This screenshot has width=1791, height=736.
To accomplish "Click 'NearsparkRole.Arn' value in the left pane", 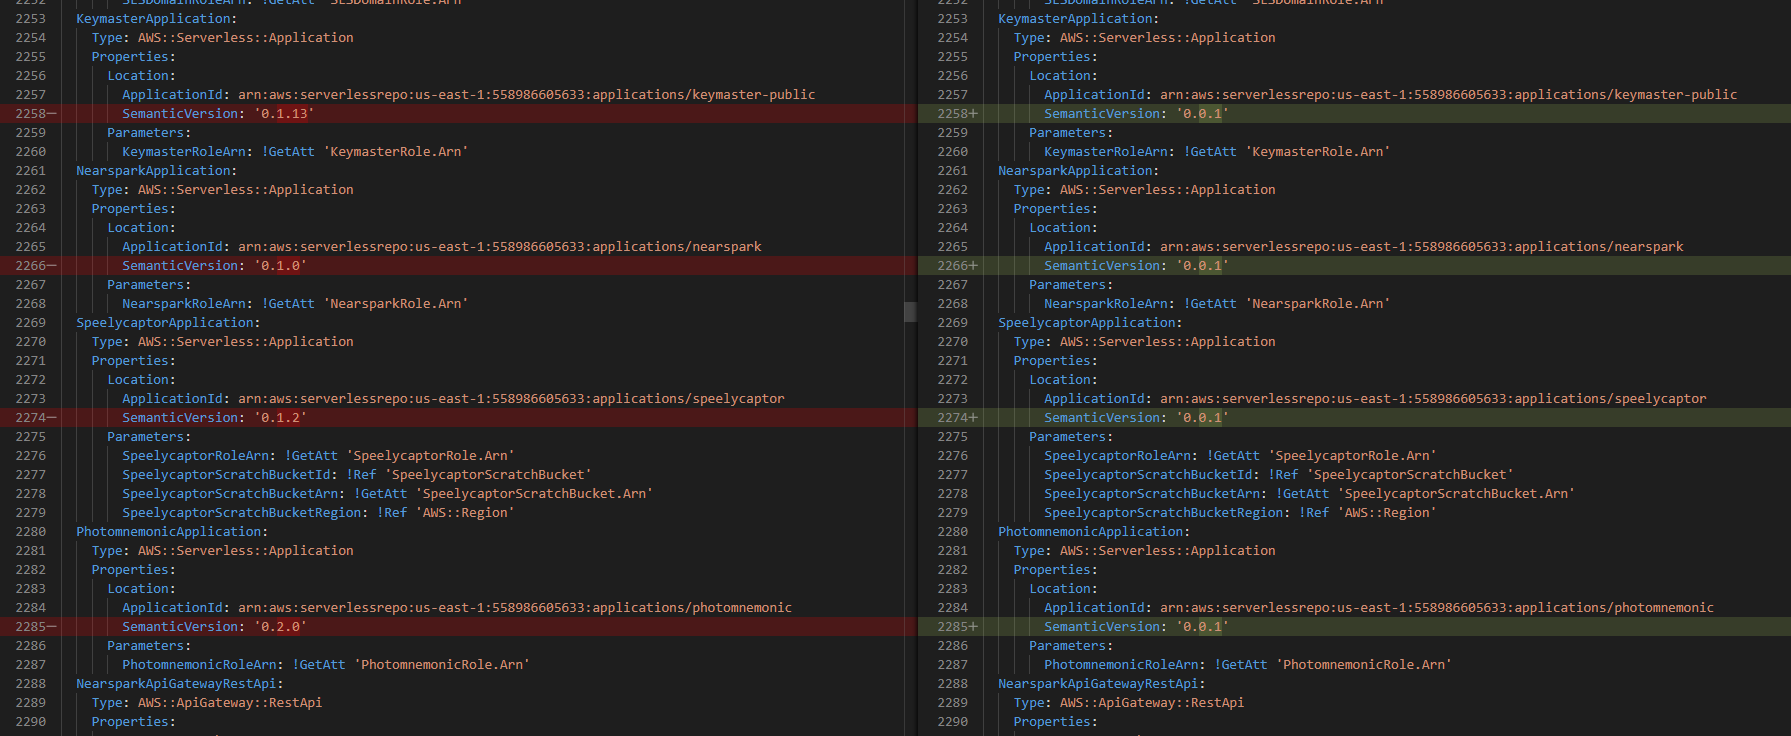I will (395, 304).
